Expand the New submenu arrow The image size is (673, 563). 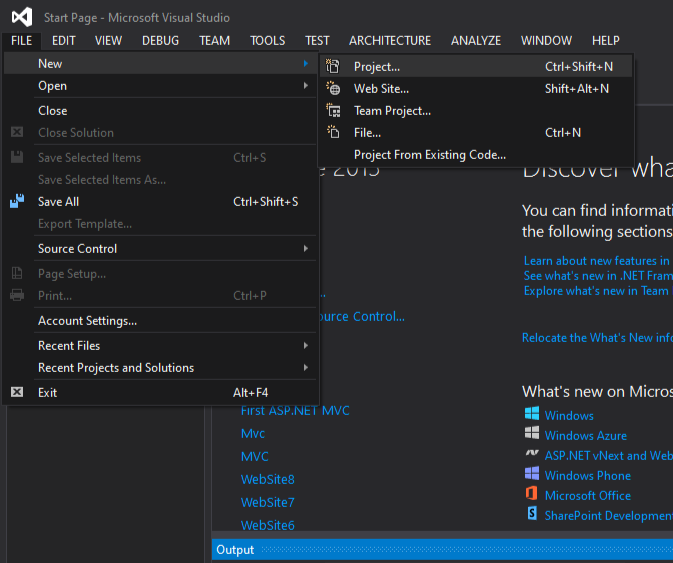pos(306,64)
